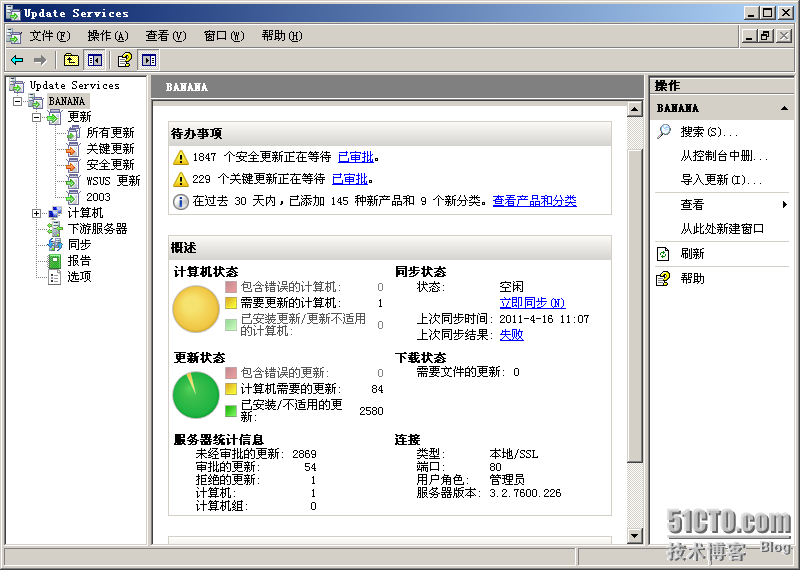
Task: Click the Forward arrow toolbar icon
Action: tap(40, 60)
